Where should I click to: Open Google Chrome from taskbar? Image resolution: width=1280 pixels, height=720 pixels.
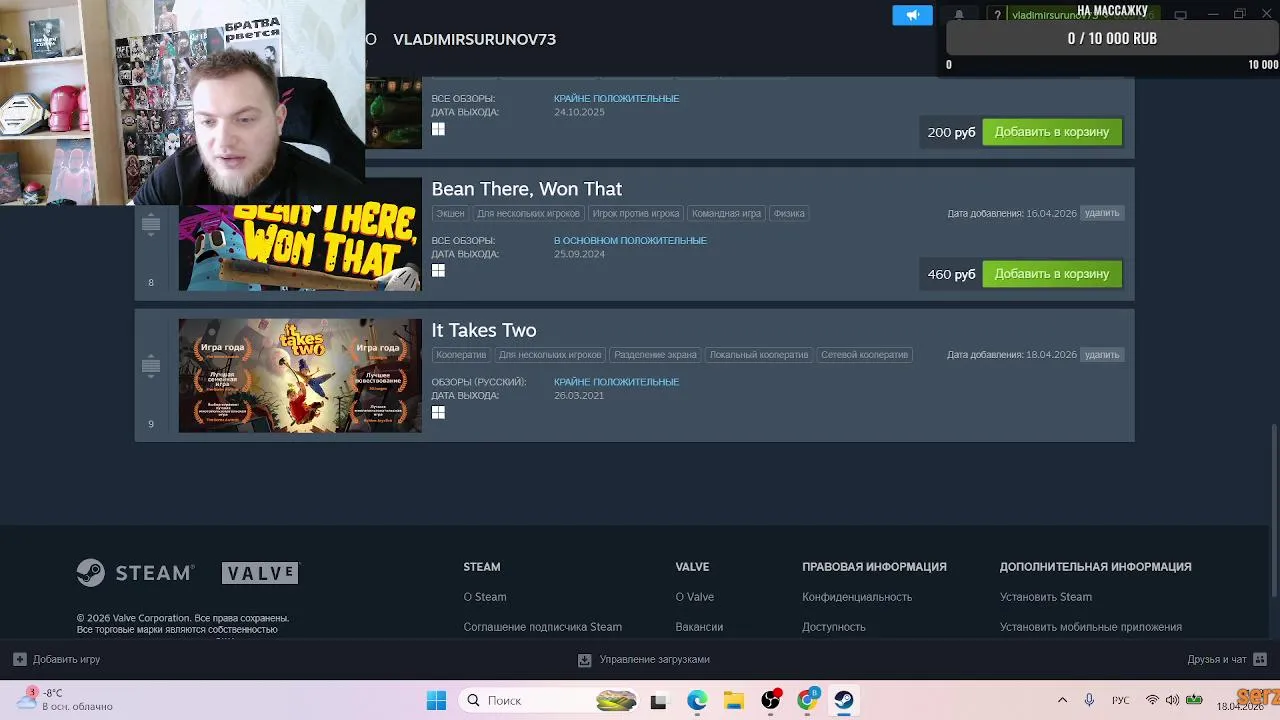[x=807, y=701]
